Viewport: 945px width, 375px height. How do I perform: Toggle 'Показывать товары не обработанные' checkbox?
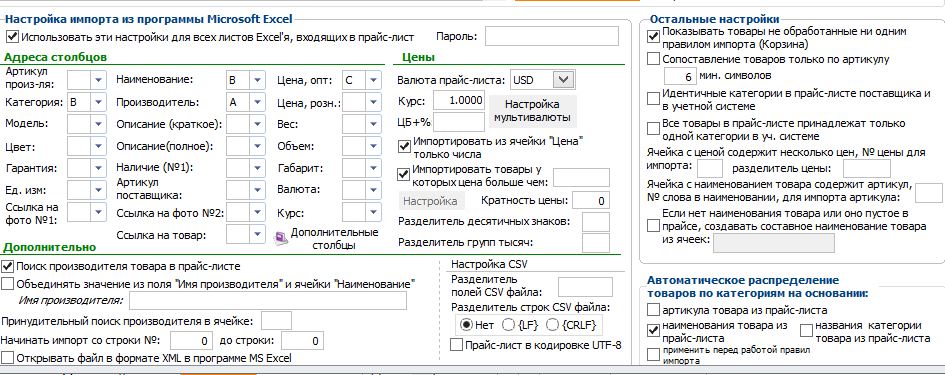click(653, 37)
